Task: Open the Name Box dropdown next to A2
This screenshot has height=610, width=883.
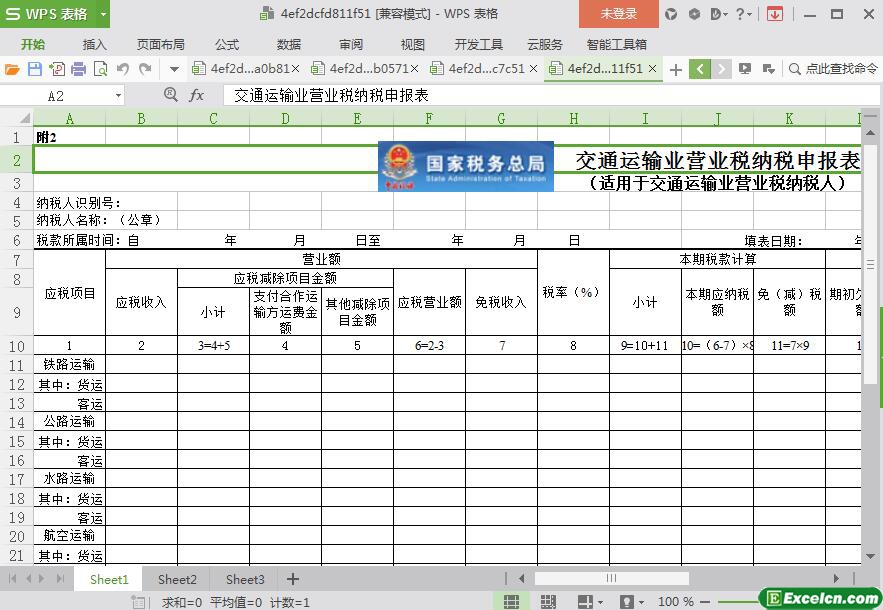Action: pyautogui.click(x=118, y=96)
